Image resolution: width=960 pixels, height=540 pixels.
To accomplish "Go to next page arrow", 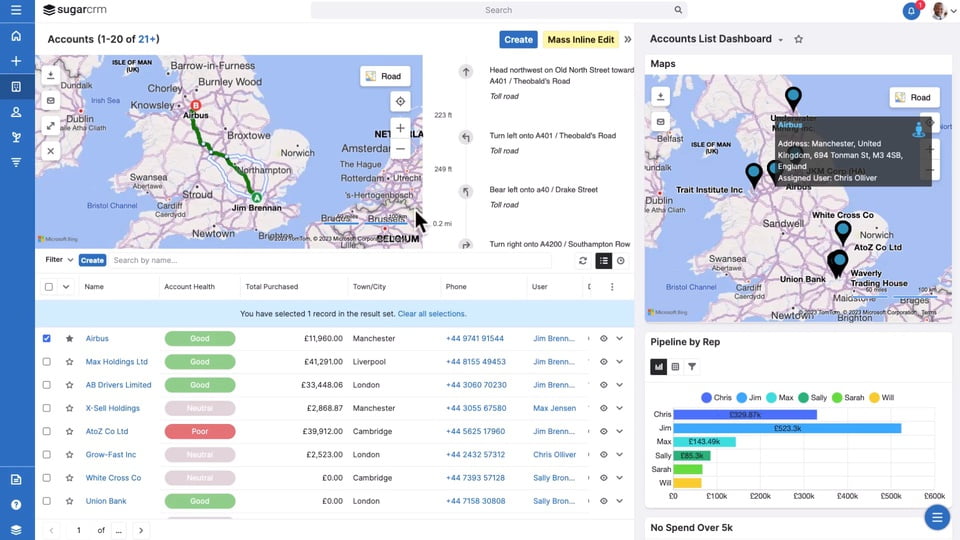I will [141, 530].
